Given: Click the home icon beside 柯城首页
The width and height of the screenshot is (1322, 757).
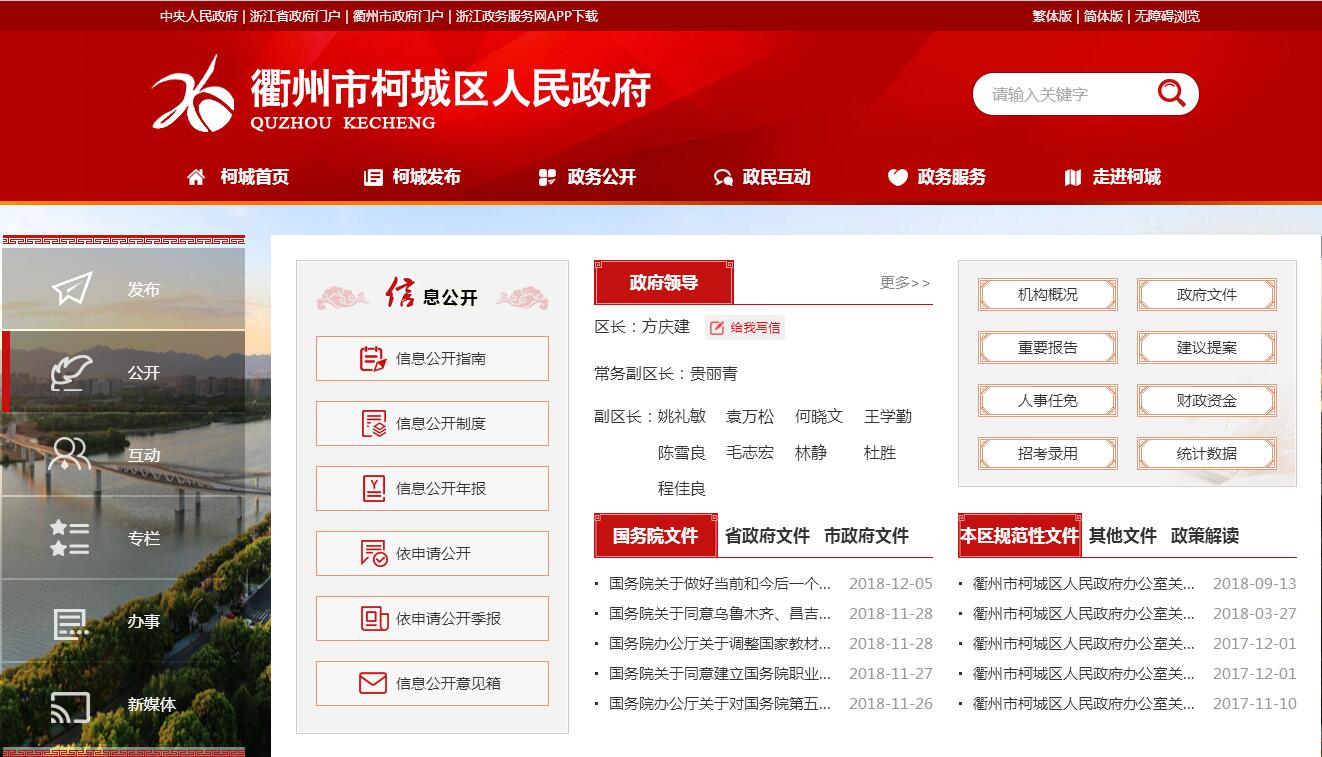Looking at the screenshot, I should coord(196,177).
